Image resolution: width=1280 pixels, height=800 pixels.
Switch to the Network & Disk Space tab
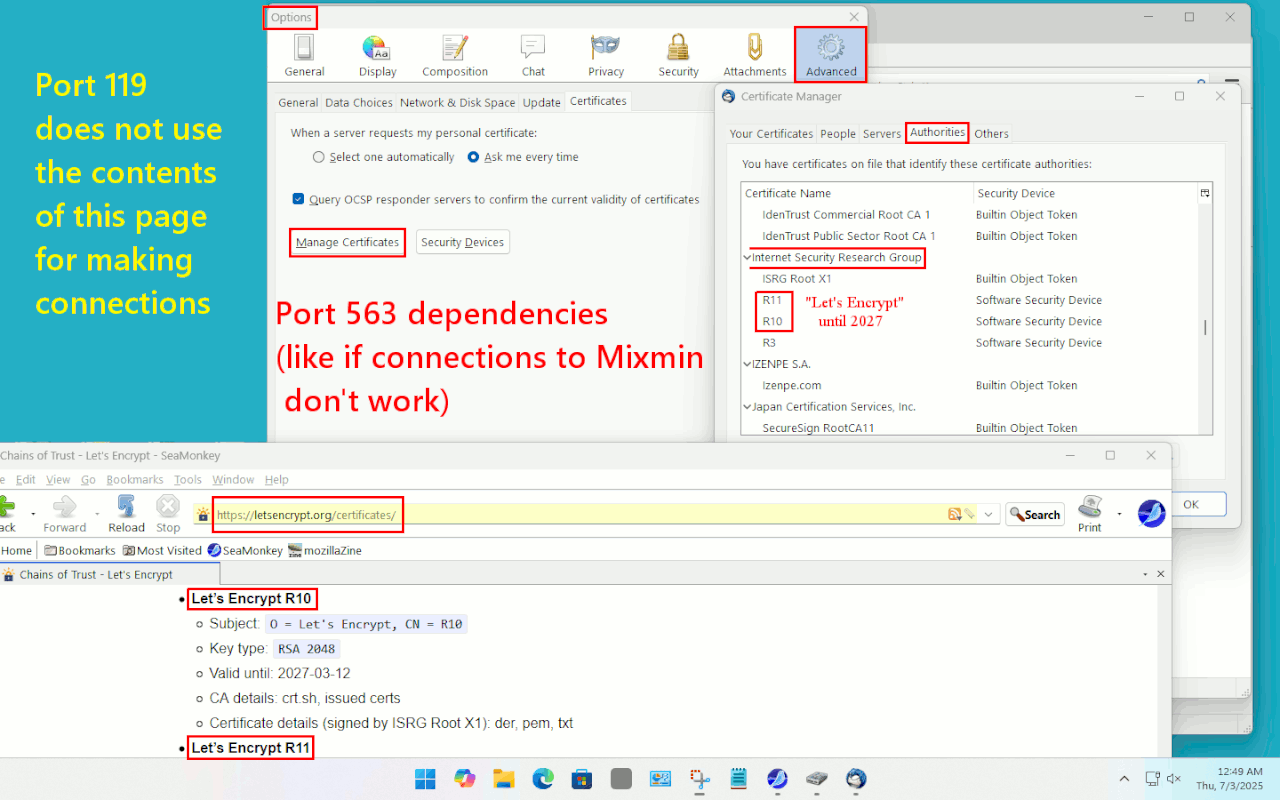click(457, 103)
